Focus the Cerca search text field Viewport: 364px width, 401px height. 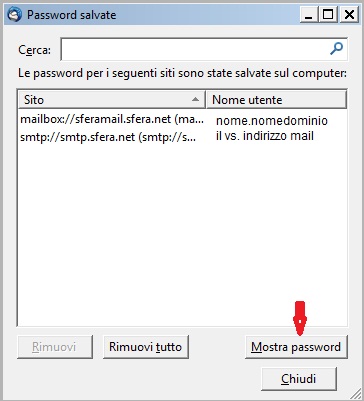pos(195,49)
